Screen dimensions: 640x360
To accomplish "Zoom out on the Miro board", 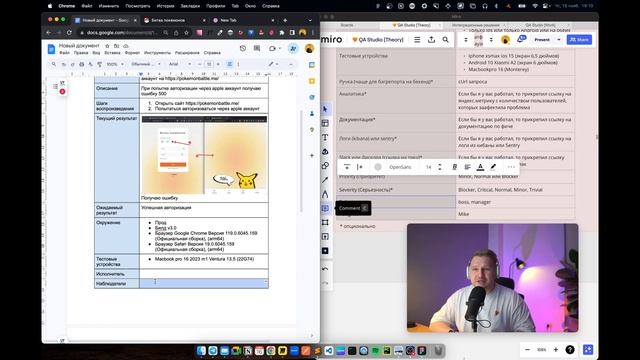I will click(x=527, y=349).
